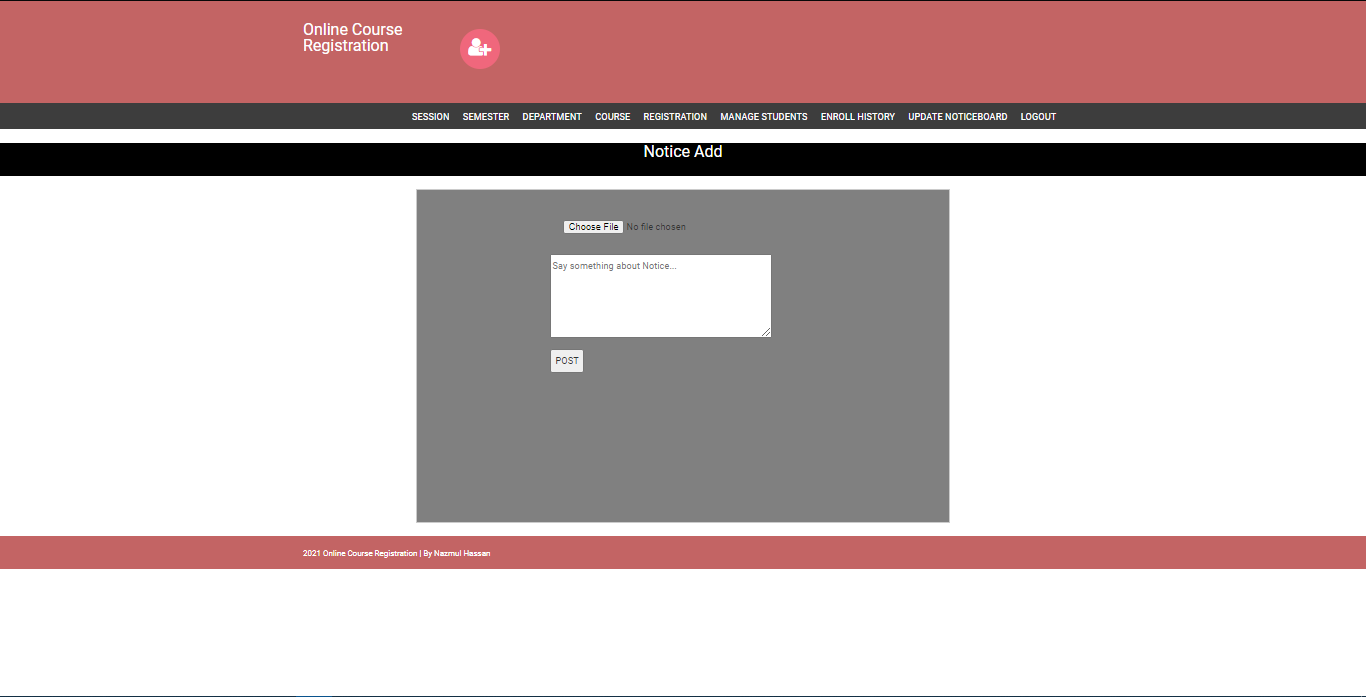Viewport: 1366px width, 697px height.
Task: Open the Semester menu item
Action: pos(486,117)
